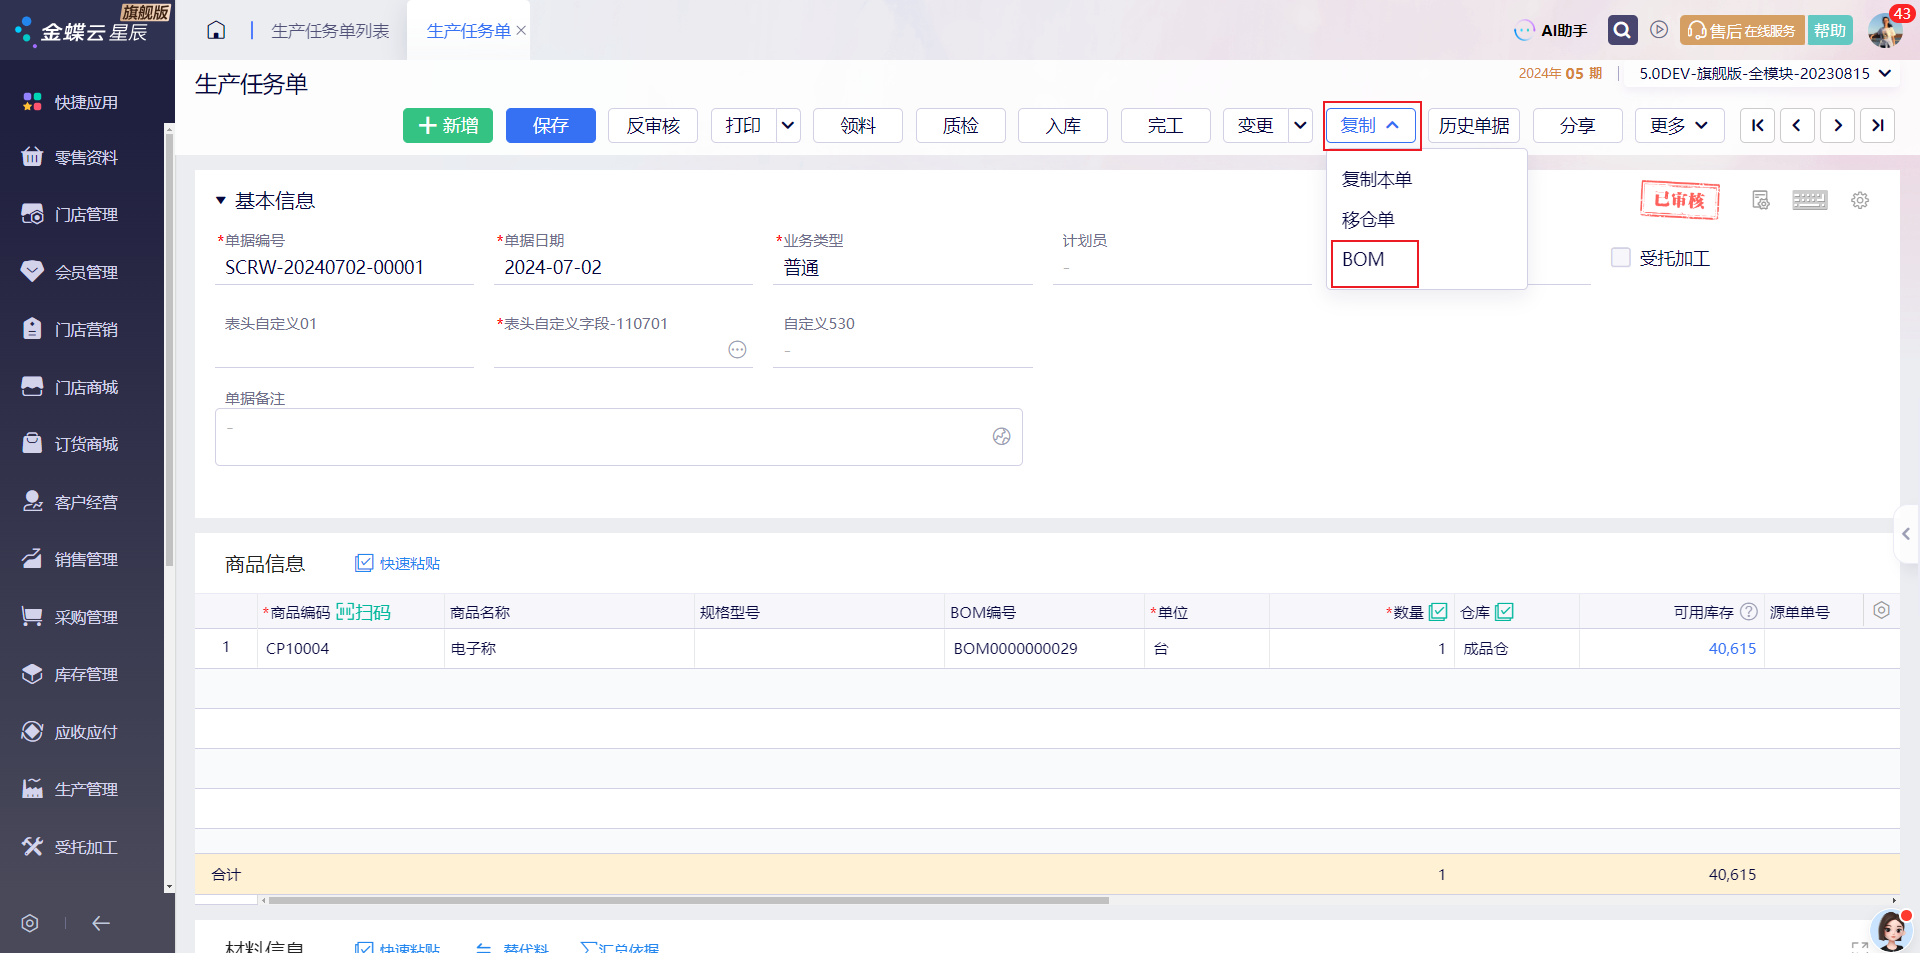Viewport: 1920px width, 953px height.
Task: Jump to first record
Action: click(x=1757, y=125)
